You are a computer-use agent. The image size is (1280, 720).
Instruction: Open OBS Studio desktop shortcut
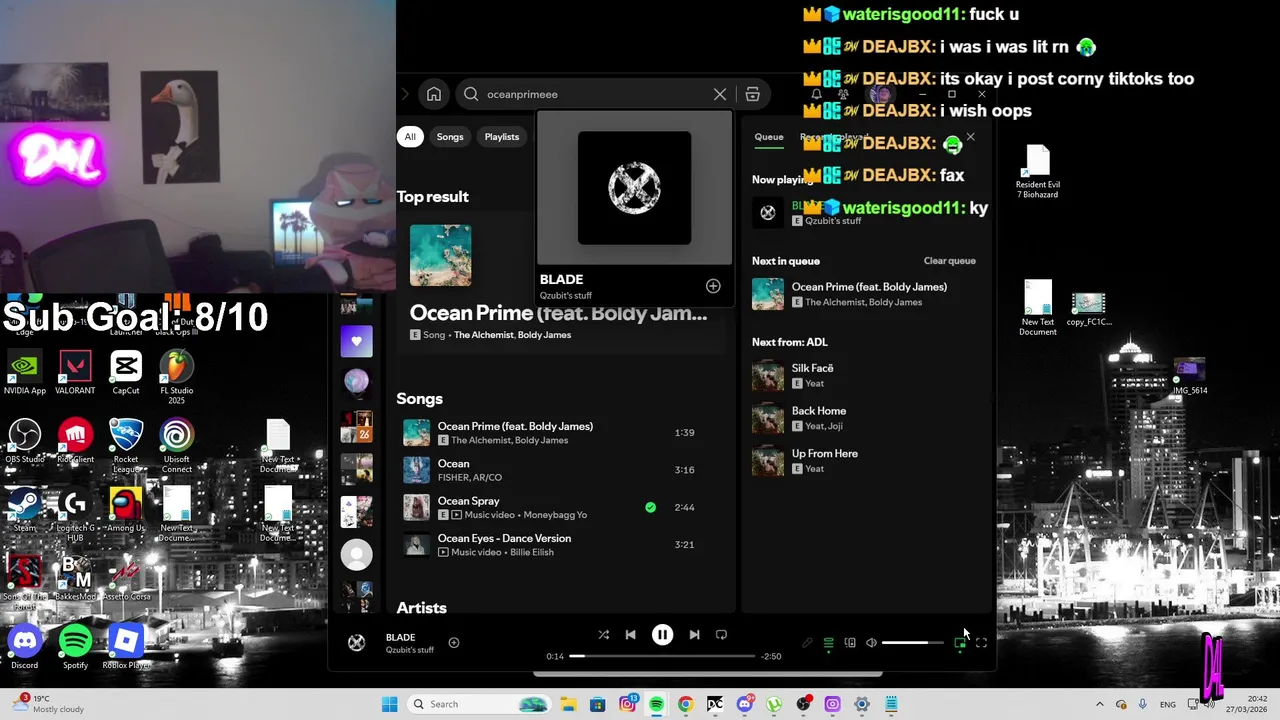coord(24,442)
